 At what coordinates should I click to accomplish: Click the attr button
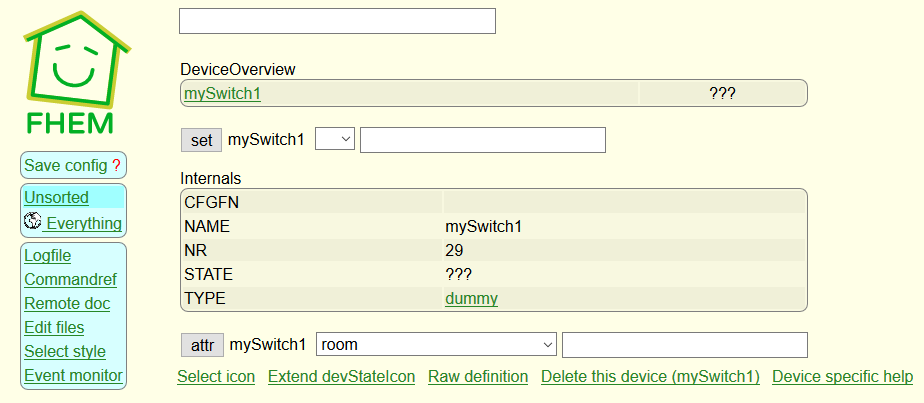click(202, 345)
